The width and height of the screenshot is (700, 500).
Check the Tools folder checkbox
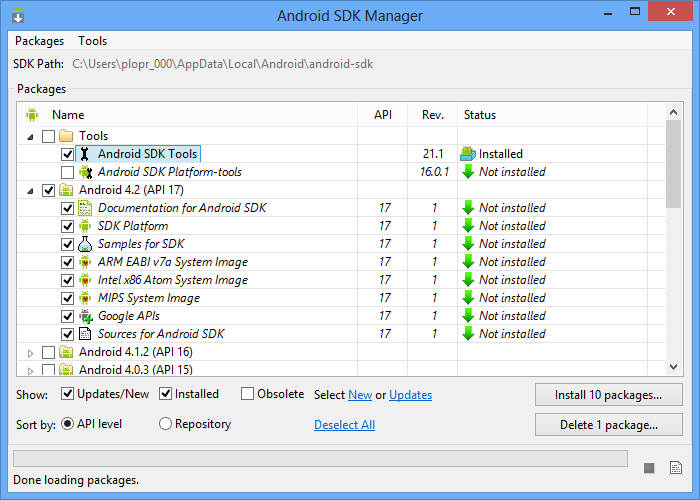tap(48, 136)
